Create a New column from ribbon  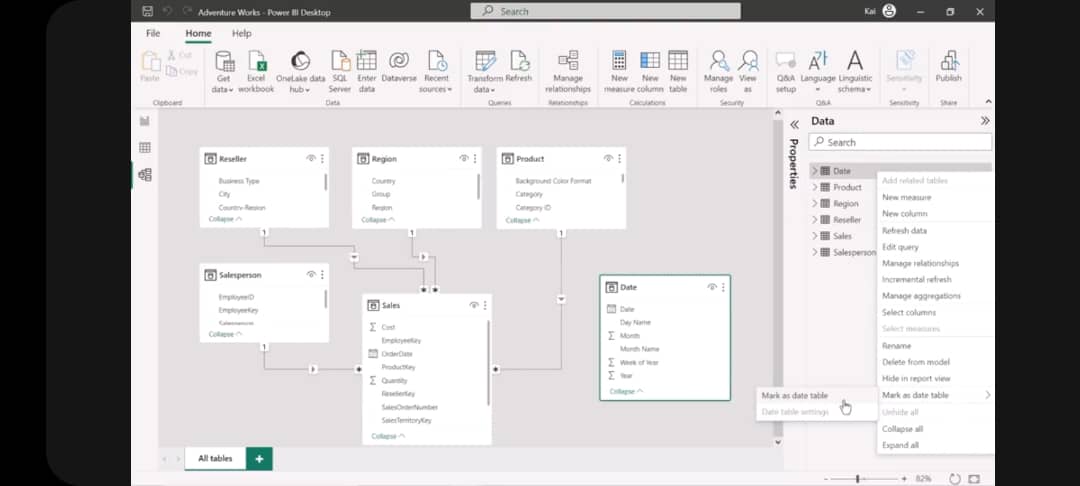coord(650,72)
